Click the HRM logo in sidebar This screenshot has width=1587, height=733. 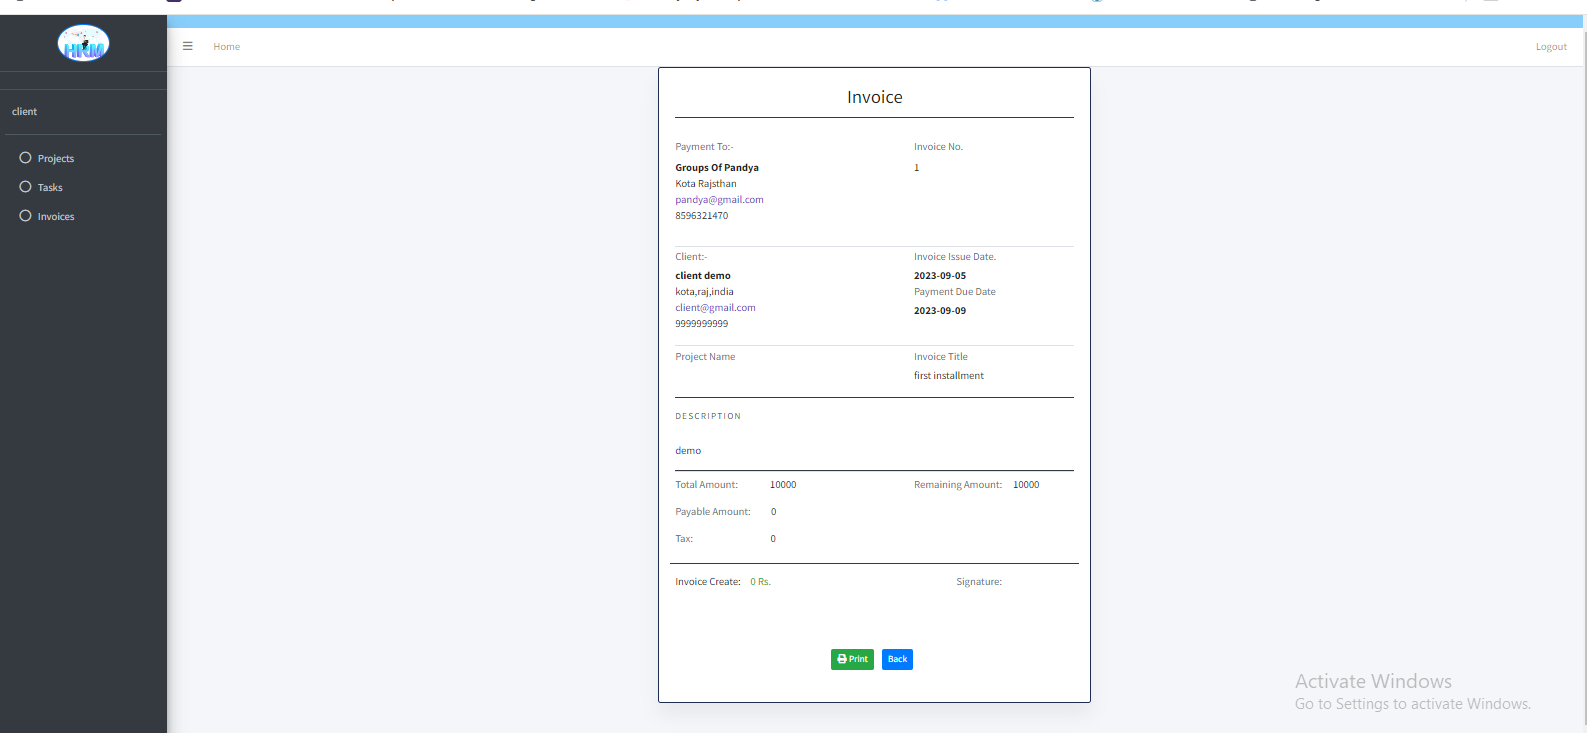tap(83, 43)
